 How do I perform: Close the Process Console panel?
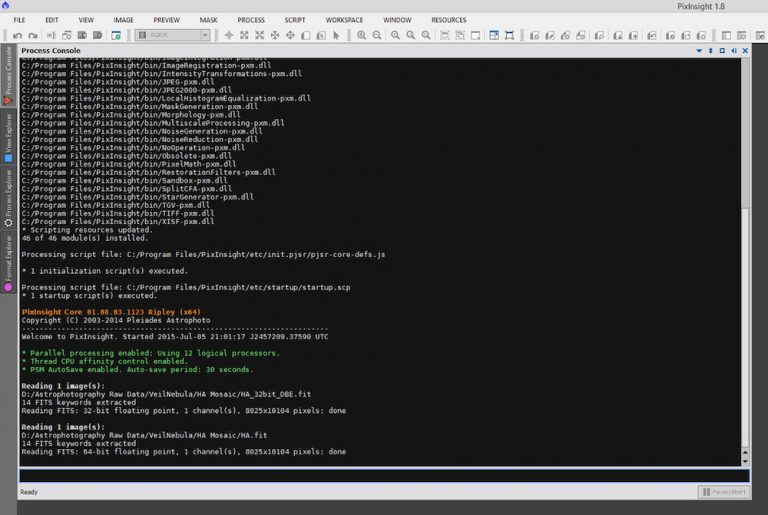[743, 50]
